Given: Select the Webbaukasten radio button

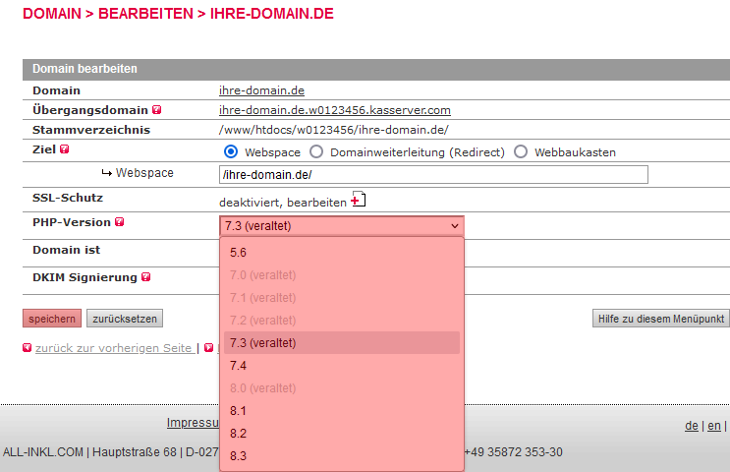Looking at the screenshot, I should (521, 152).
